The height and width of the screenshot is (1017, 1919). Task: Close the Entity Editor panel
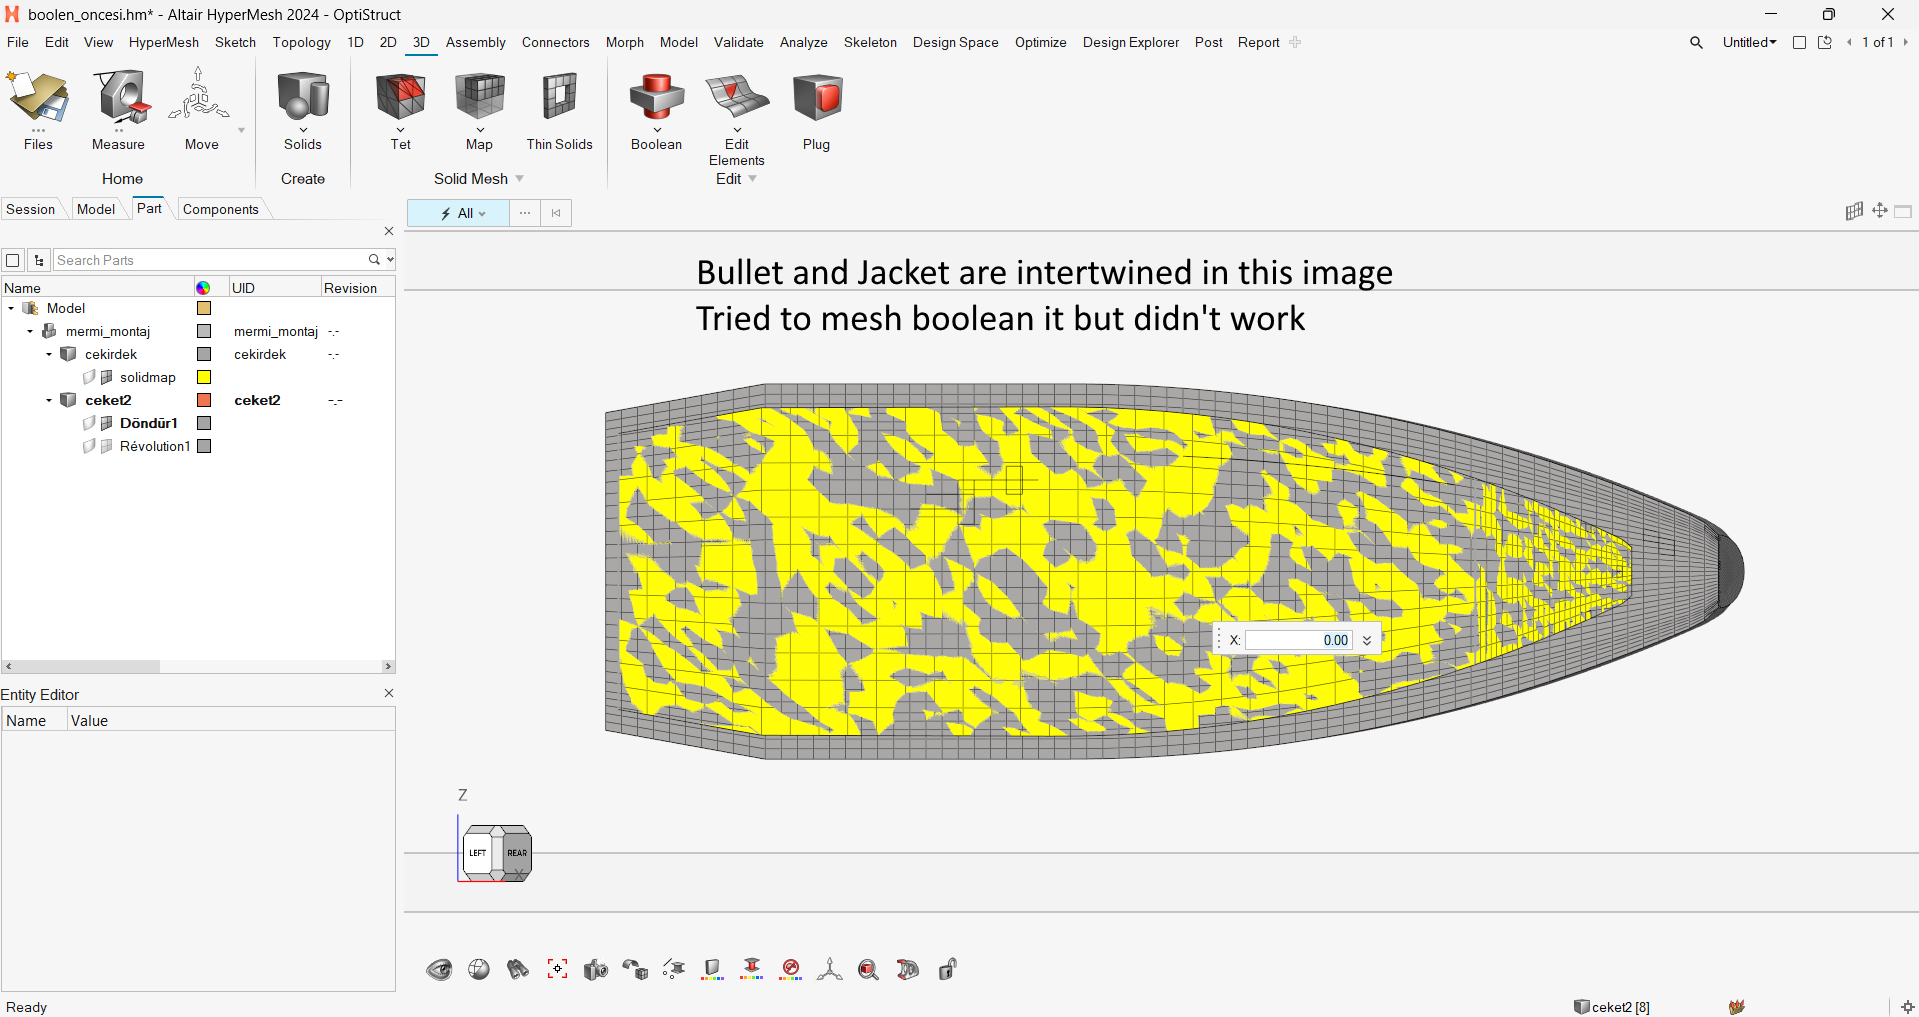[389, 693]
